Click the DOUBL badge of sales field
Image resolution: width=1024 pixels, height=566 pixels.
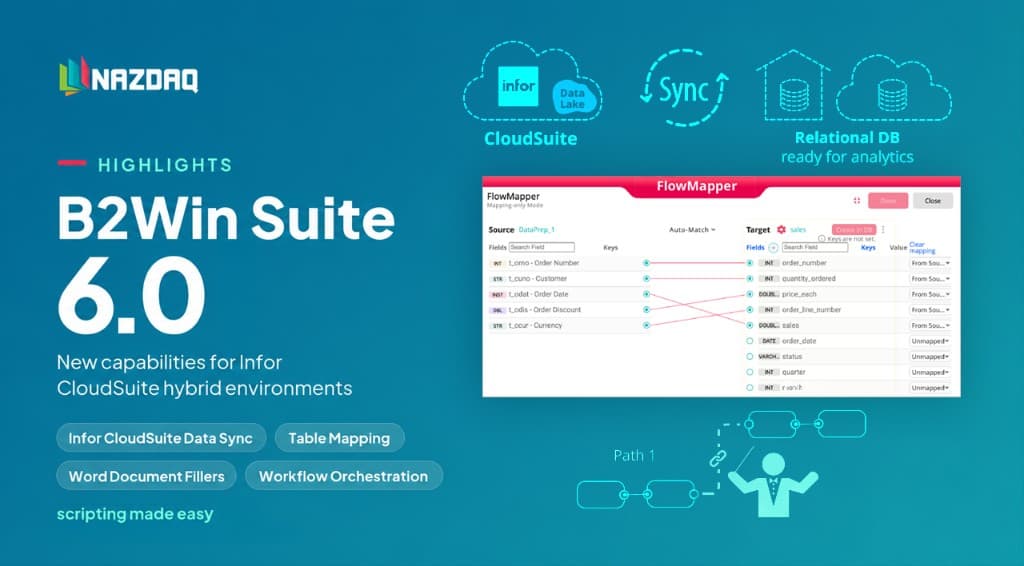[769, 326]
